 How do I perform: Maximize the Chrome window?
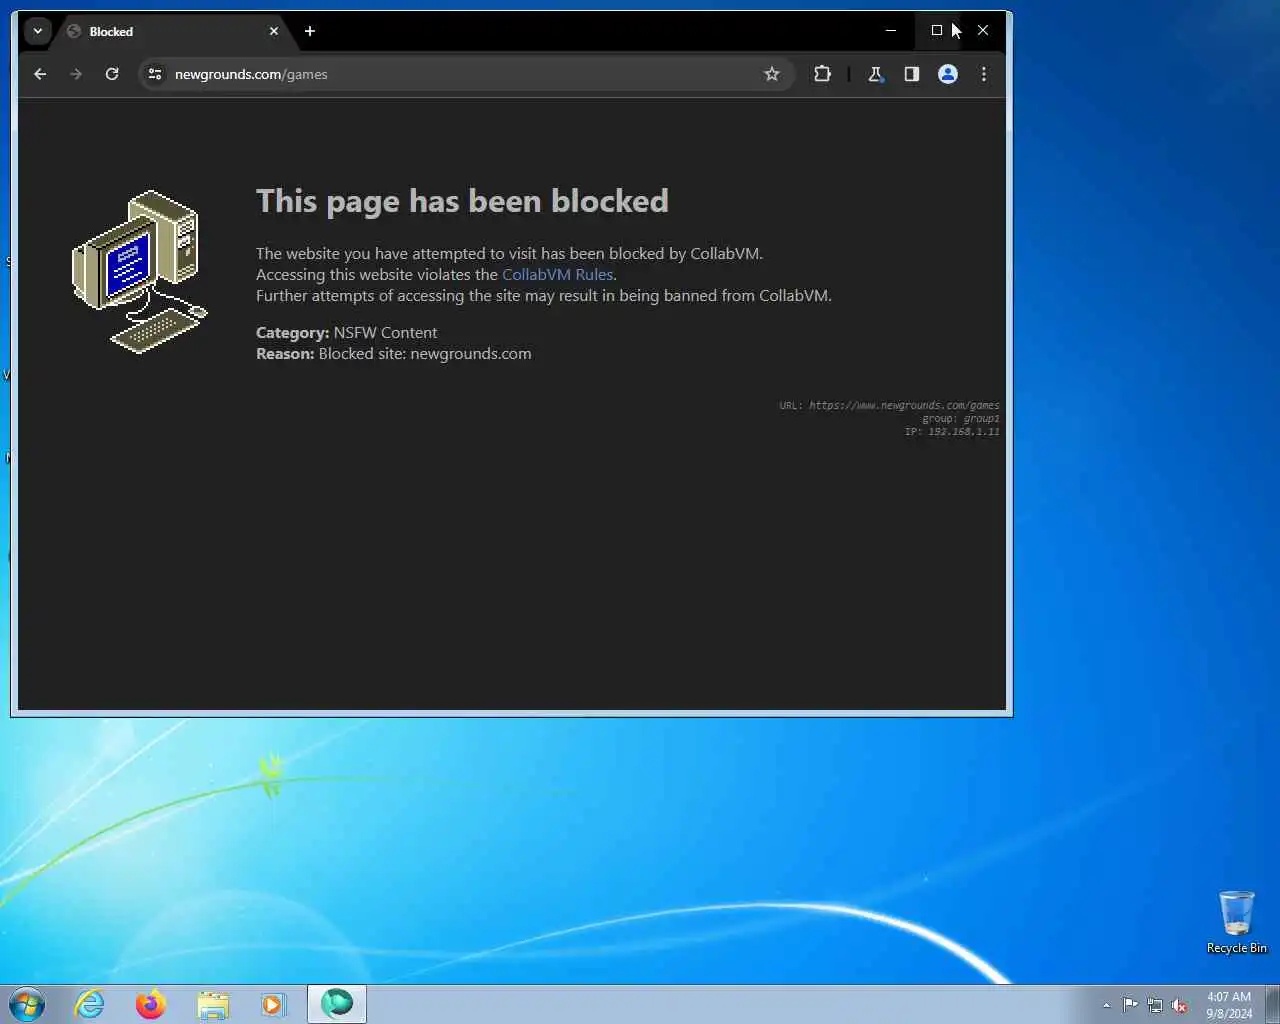937,30
